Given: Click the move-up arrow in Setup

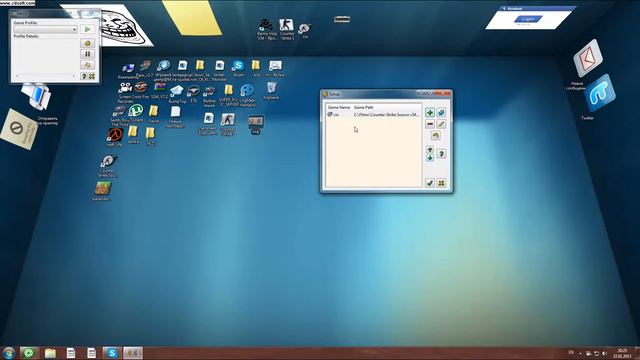Looking at the screenshot, I should (x=430, y=150).
